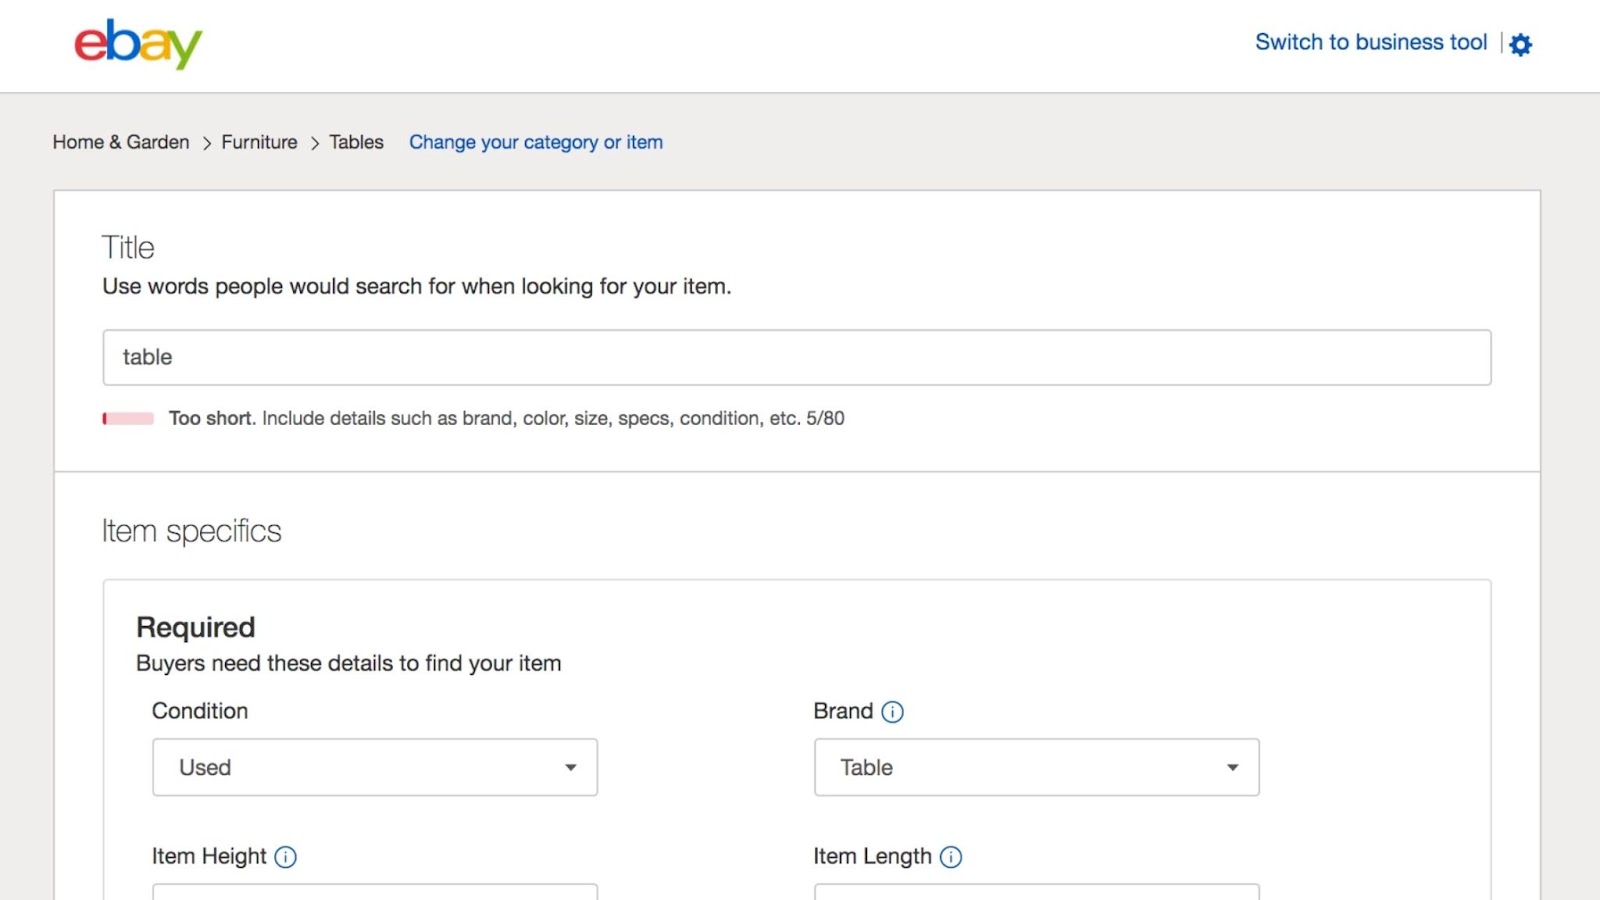The image size is (1600, 900).
Task: Click the Tables breadcrumb
Action: [356, 142]
